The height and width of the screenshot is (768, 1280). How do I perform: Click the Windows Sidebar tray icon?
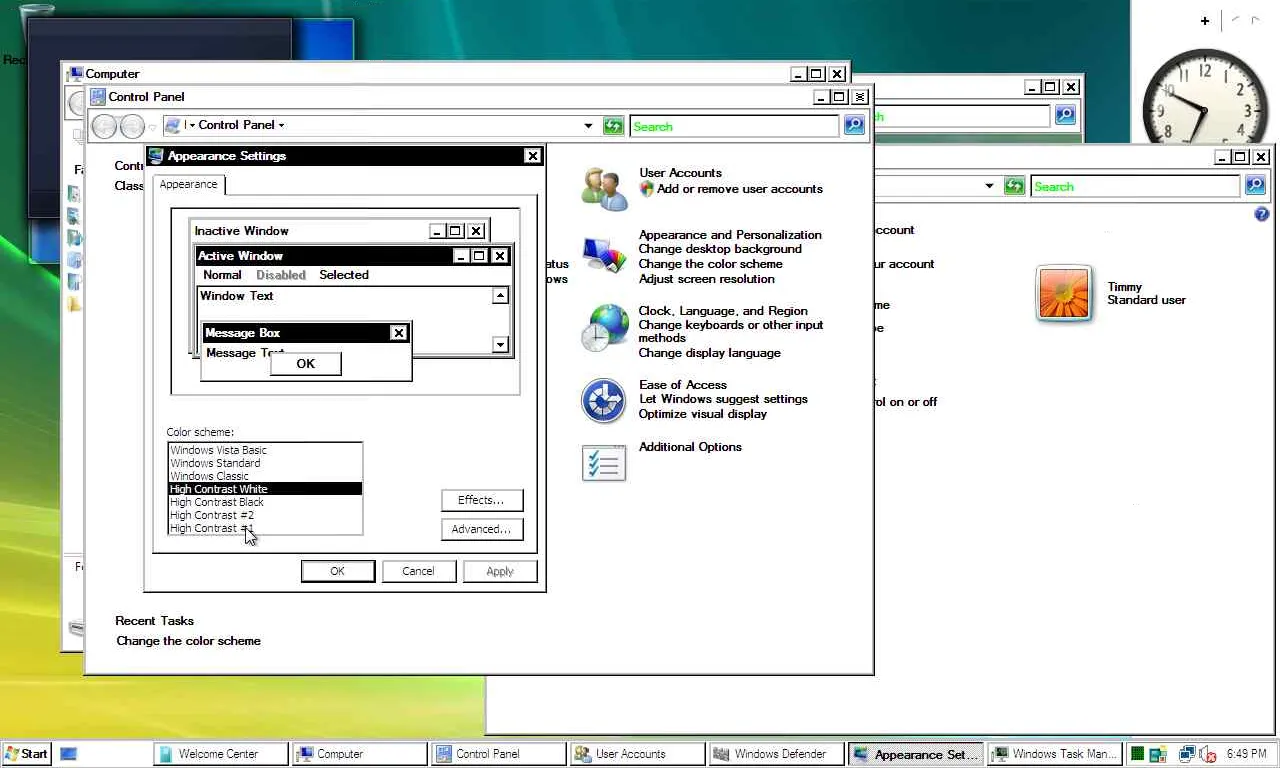(x=1158, y=754)
